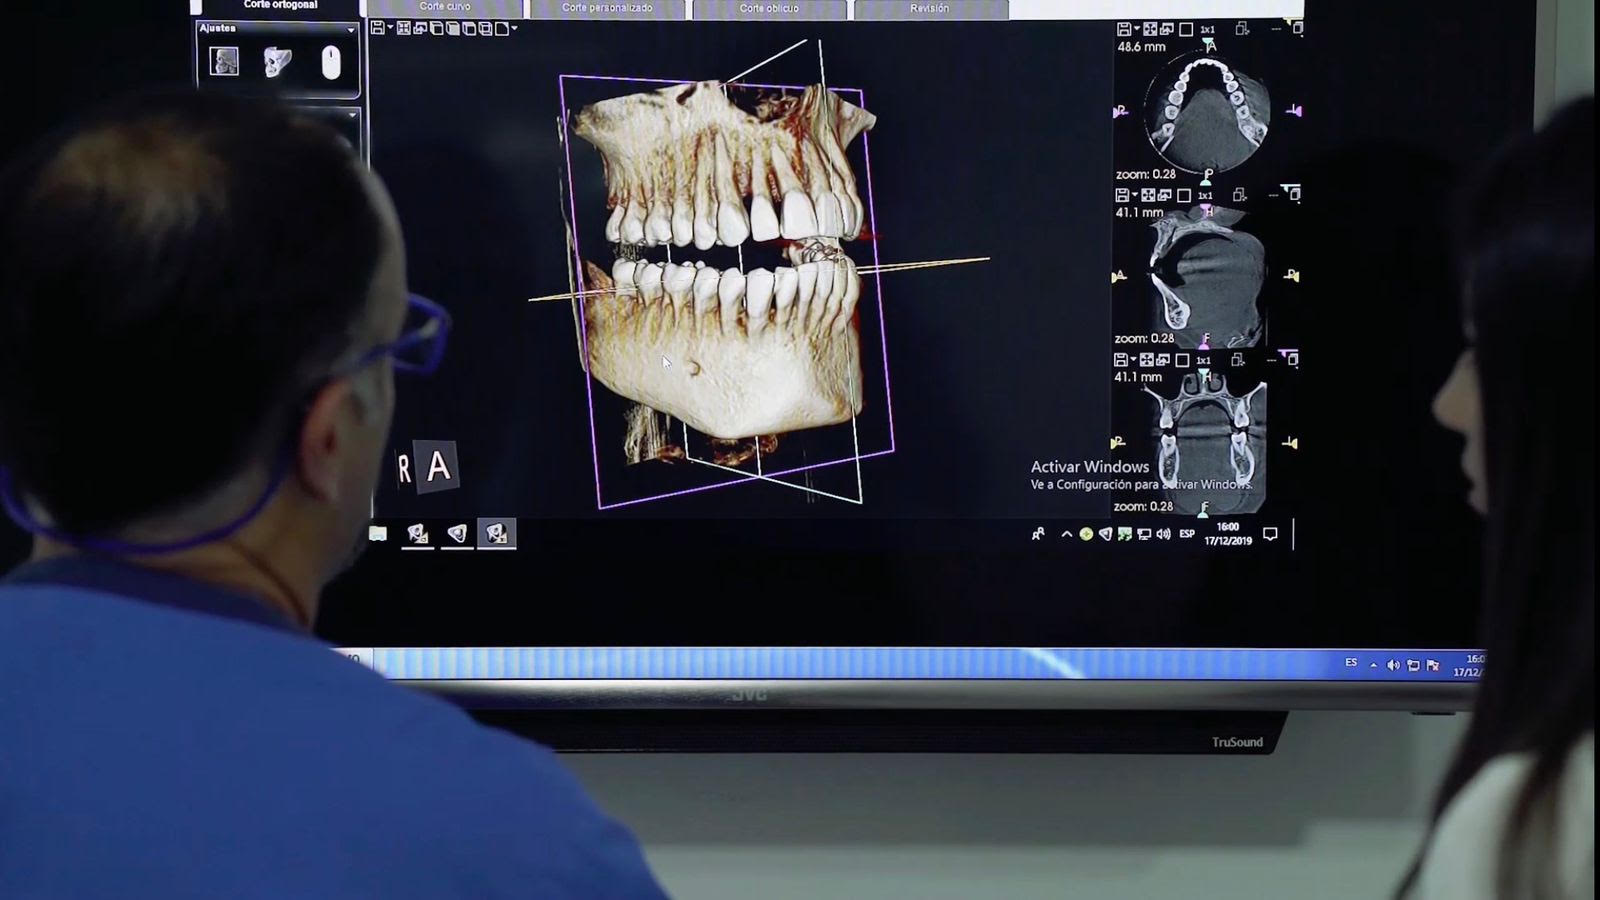The image size is (1600, 900).
Task: Collapse the Ajustes panel dropdown arrow
Action: pyautogui.click(x=350, y=30)
